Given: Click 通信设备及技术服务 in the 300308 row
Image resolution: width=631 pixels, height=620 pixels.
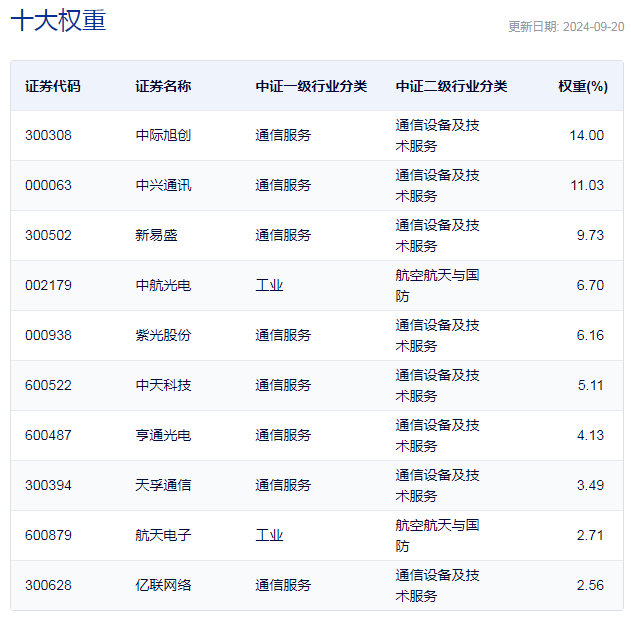Looking at the screenshot, I should tap(437, 135).
